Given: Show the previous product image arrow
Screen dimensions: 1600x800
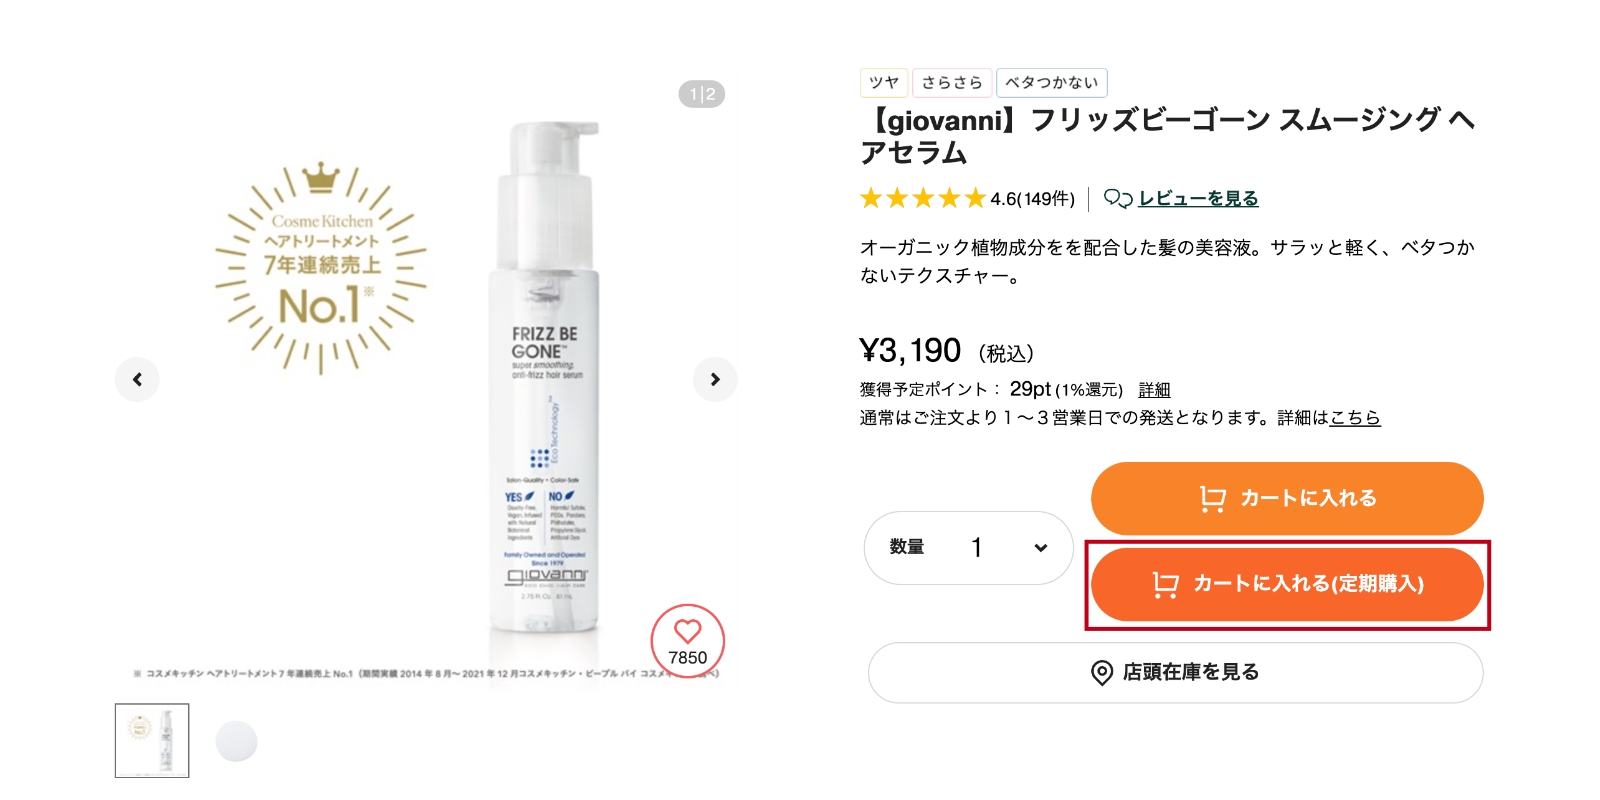Looking at the screenshot, I should 137,379.
